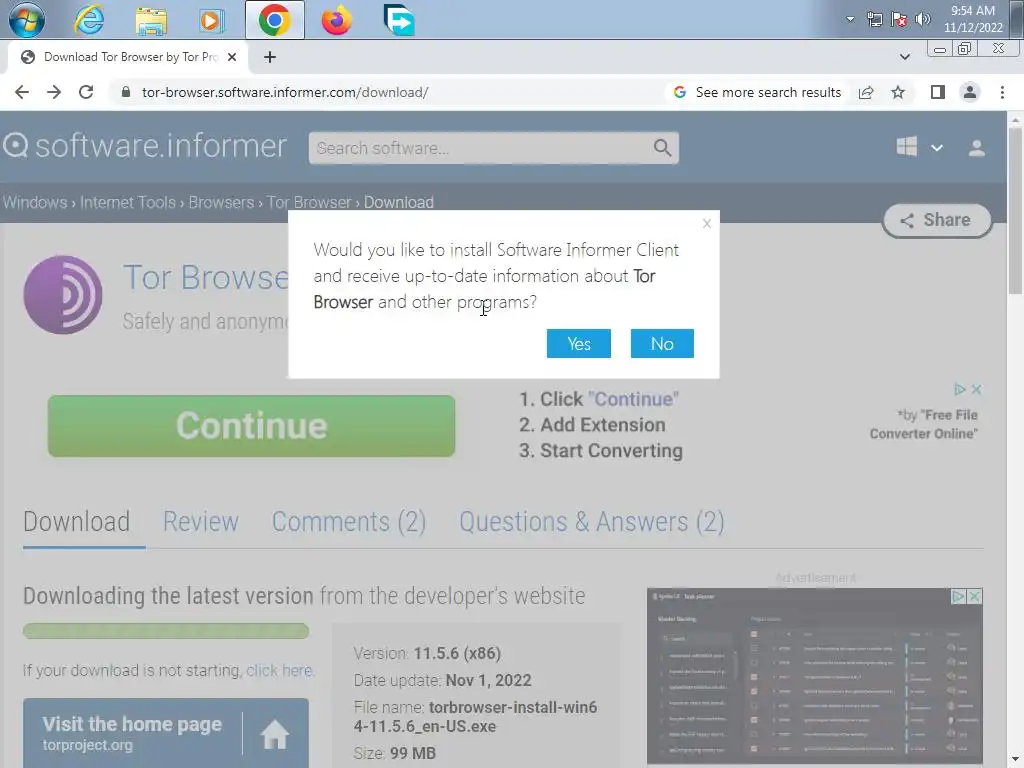
Task: Open the site user account icon
Action: tap(976, 148)
